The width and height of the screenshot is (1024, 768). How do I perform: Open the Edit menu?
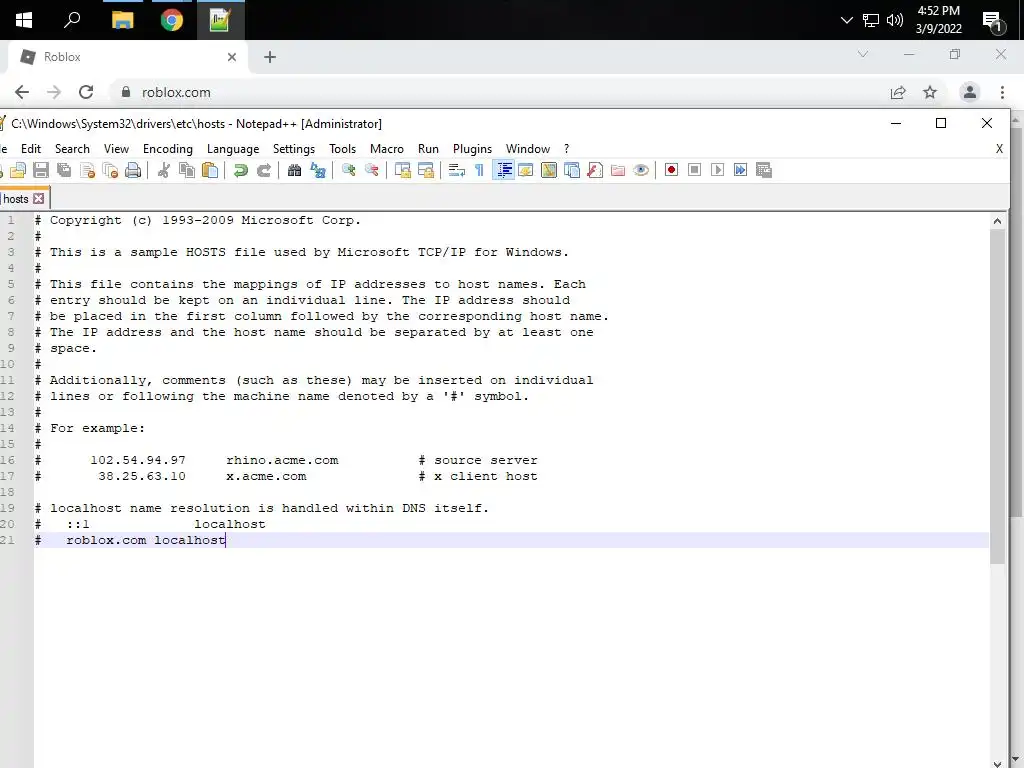[31, 149]
